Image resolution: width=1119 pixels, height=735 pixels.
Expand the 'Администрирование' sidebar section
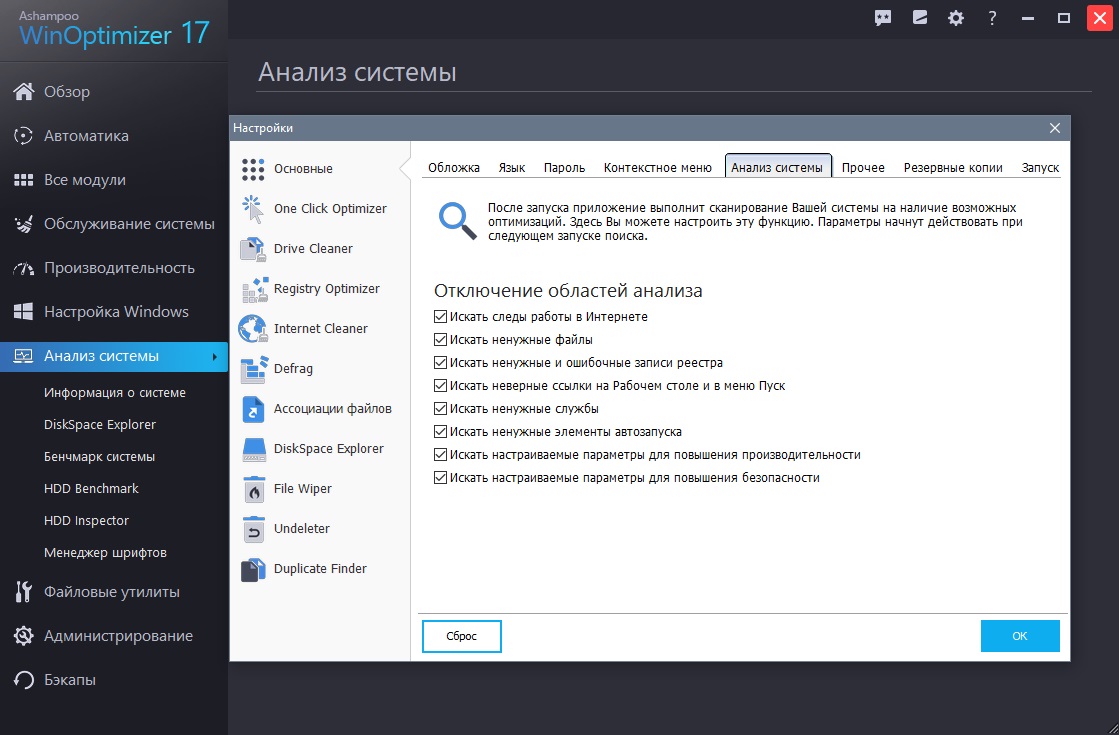pos(118,636)
